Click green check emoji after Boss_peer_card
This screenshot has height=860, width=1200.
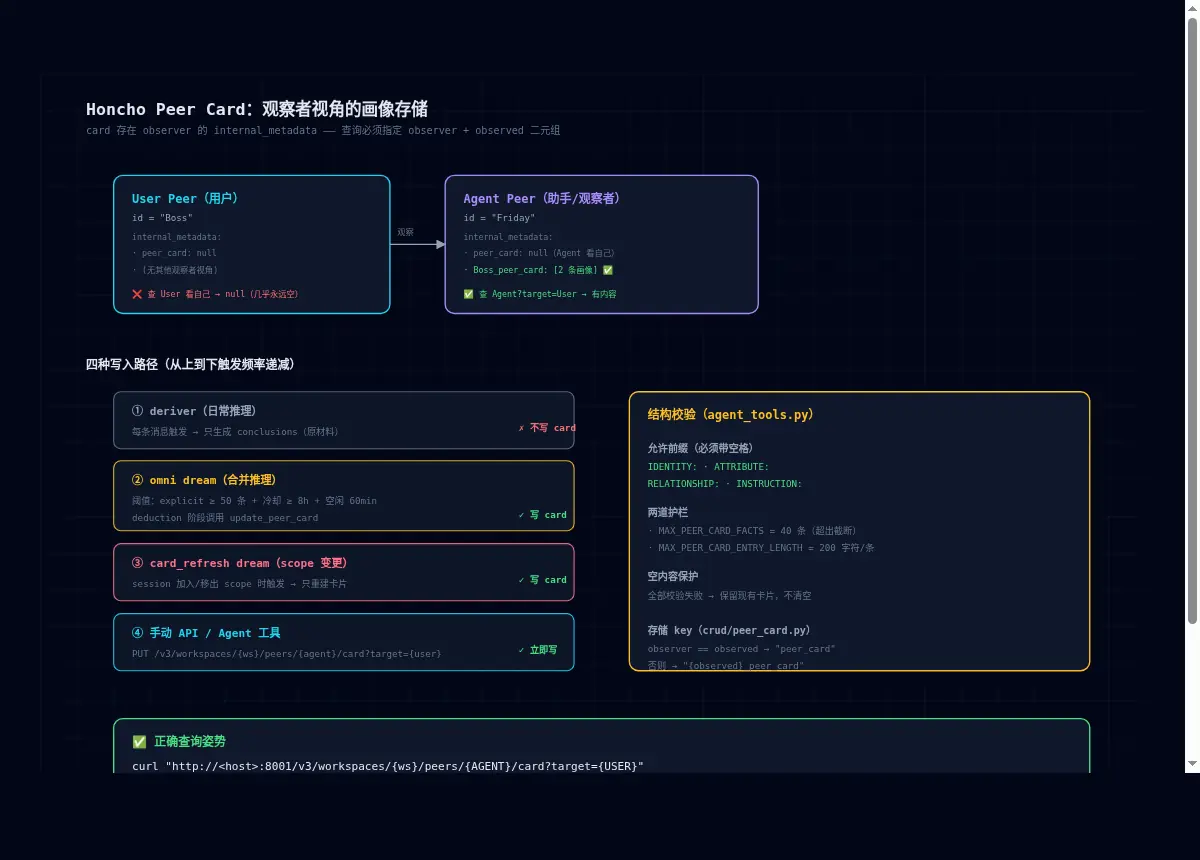click(x=608, y=270)
